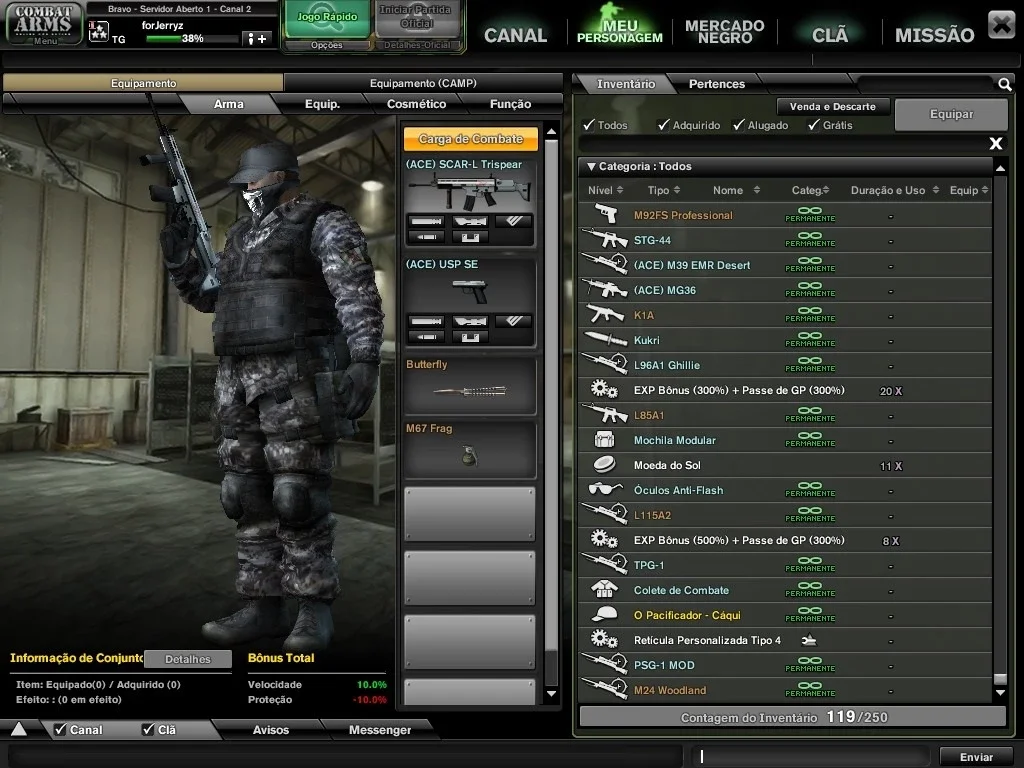Screen dimensions: 1024x768
Task: Select the K1A weapon icon
Action: coord(604,314)
